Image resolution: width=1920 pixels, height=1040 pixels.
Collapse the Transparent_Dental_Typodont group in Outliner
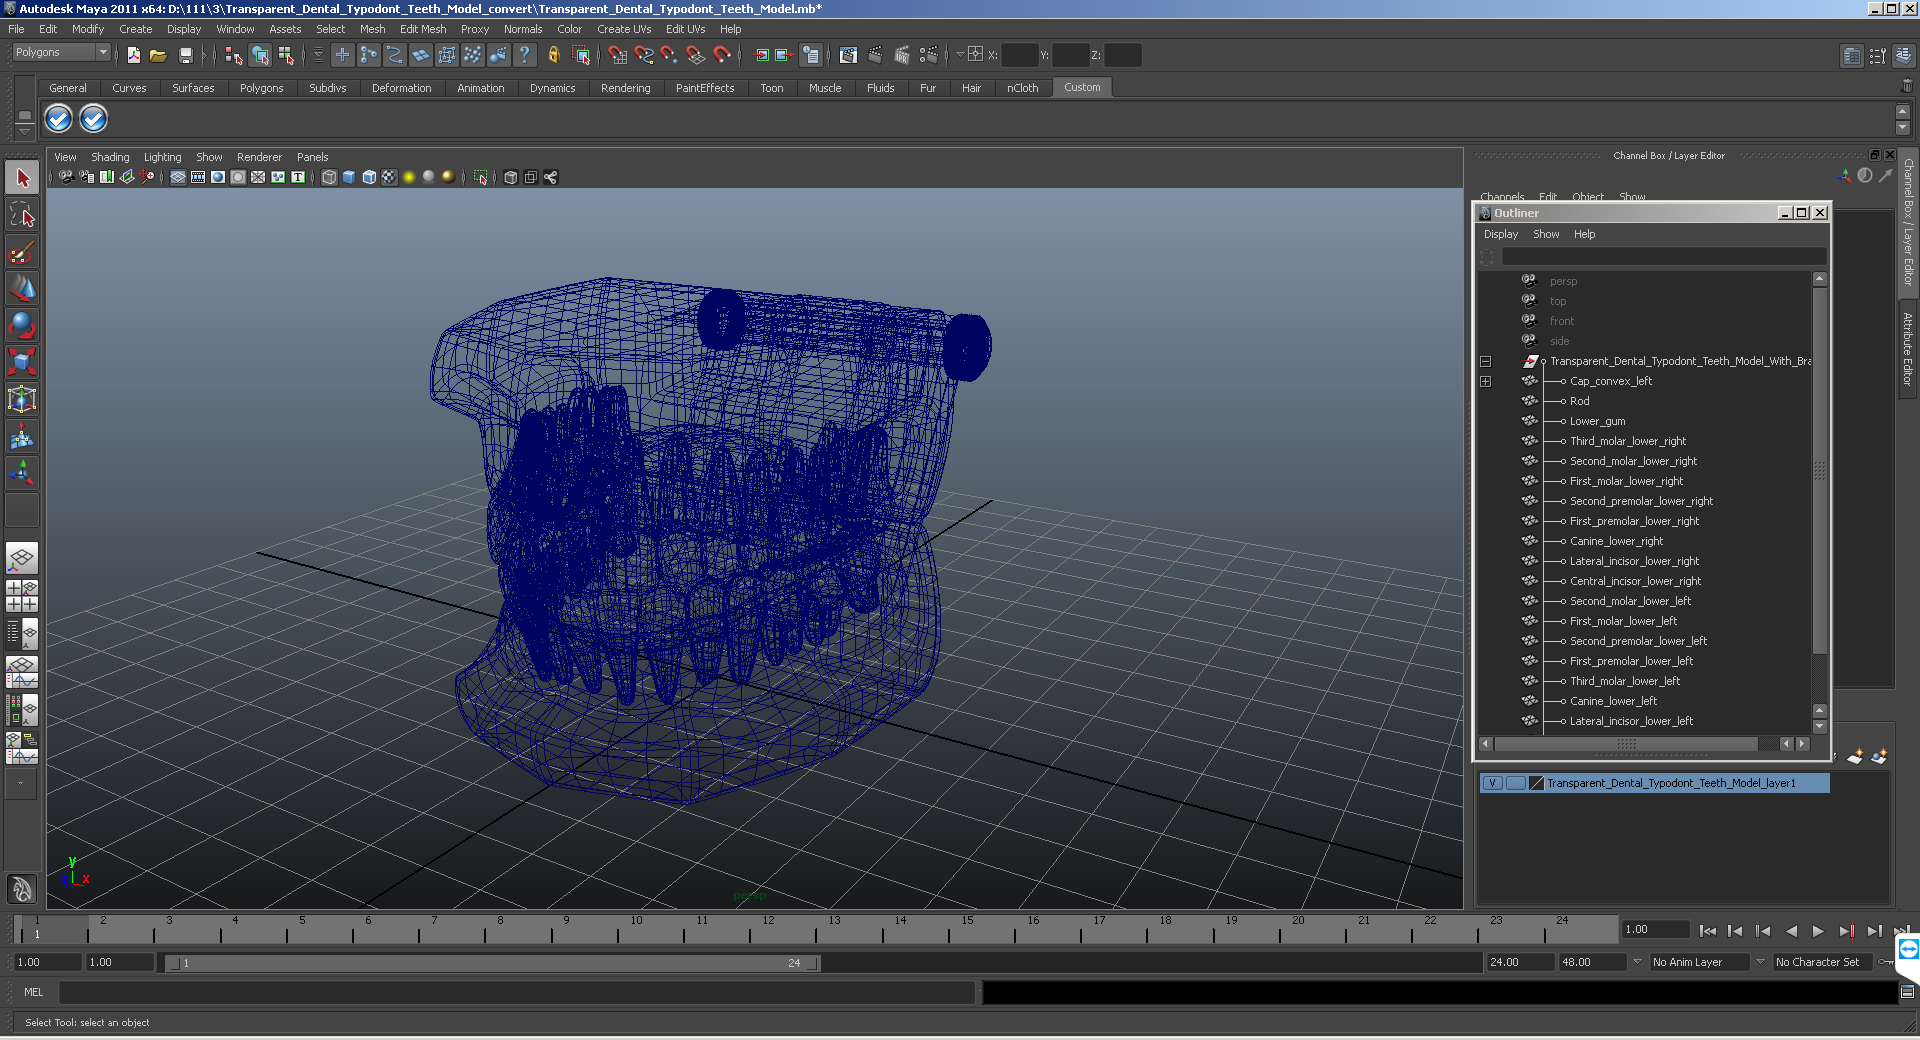(x=1486, y=361)
